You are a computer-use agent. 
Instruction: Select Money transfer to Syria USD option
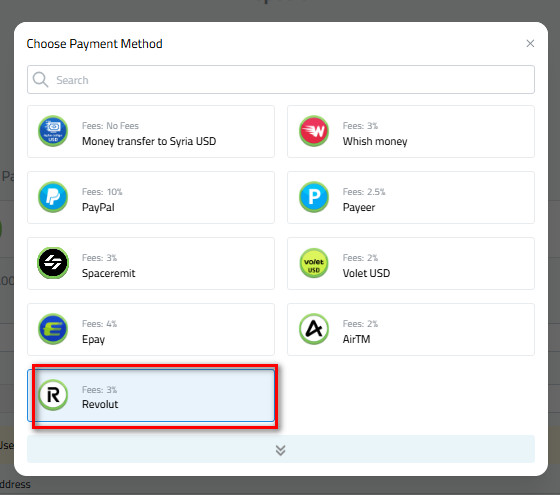click(x=151, y=131)
